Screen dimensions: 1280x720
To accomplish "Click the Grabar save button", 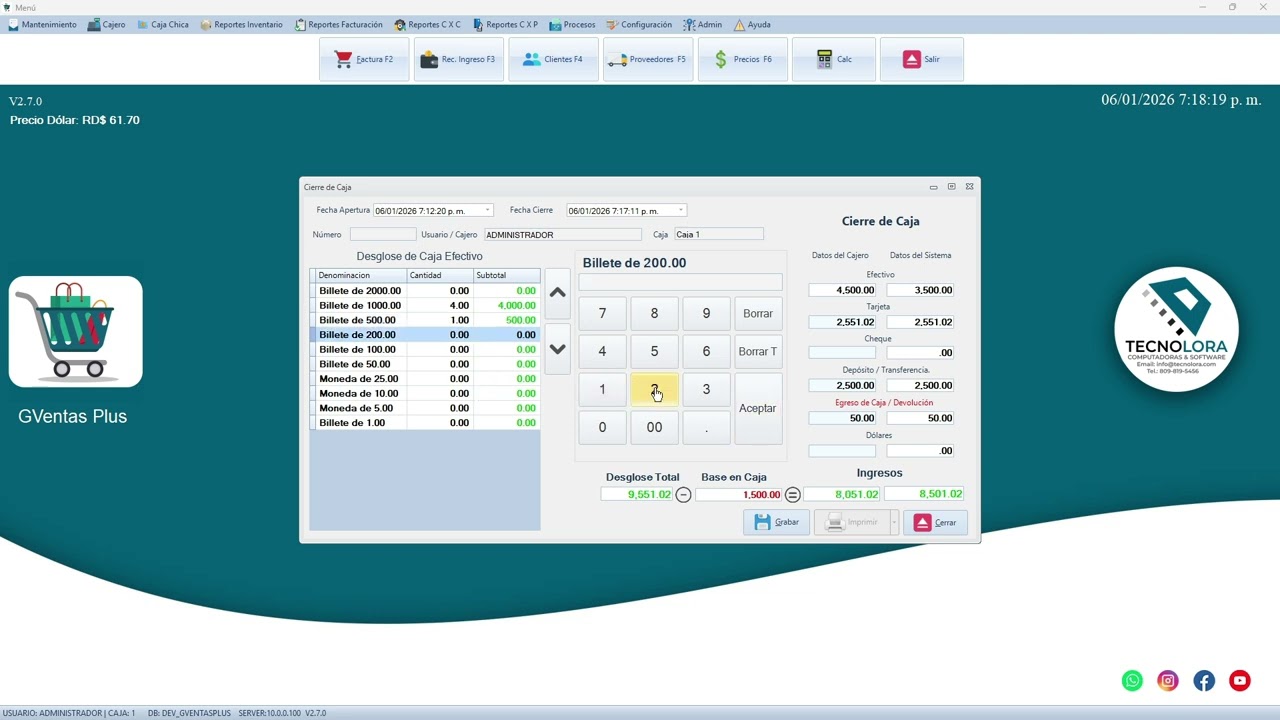I will pyautogui.click(x=776, y=522).
